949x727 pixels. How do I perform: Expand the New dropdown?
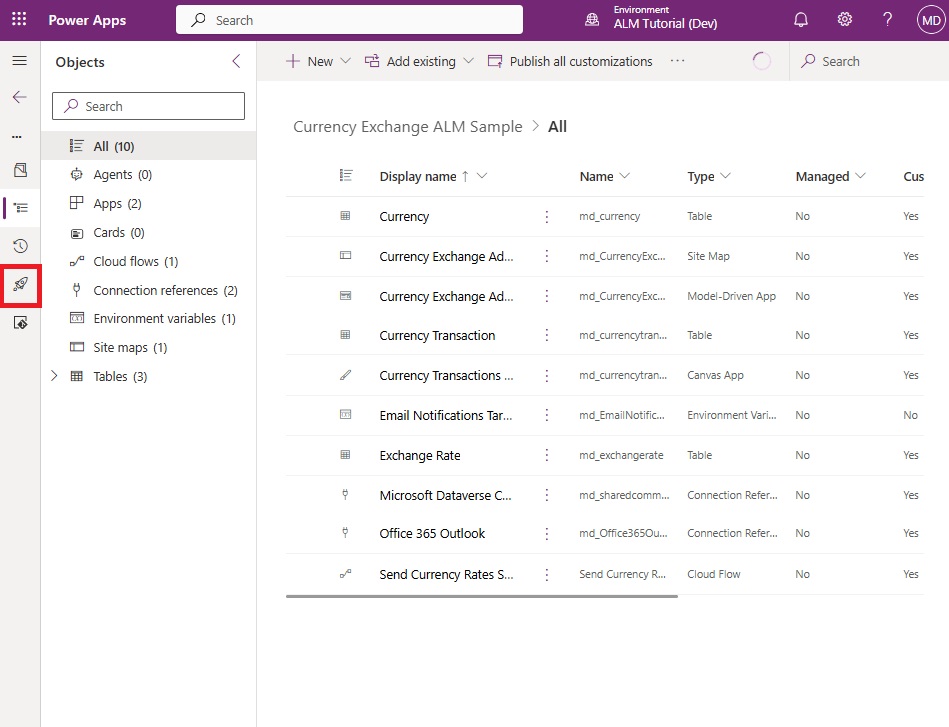point(346,61)
